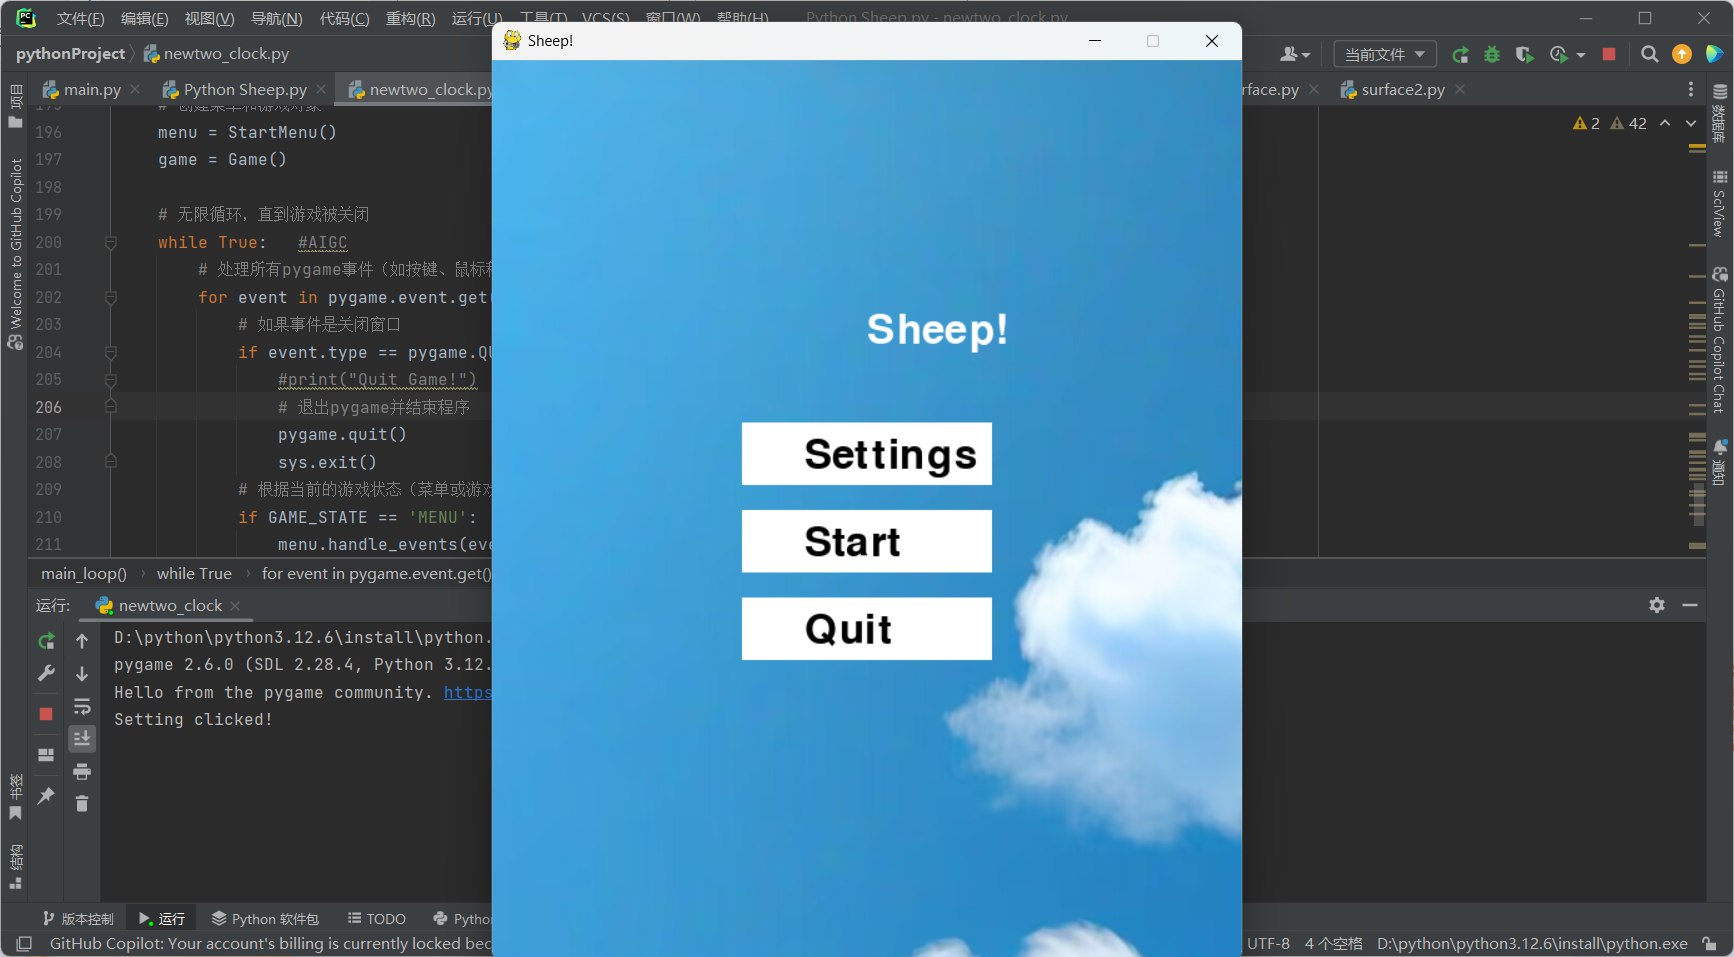Open the user account dropdown icon
This screenshot has height=957, width=1734.
[x=1295, y=54]
